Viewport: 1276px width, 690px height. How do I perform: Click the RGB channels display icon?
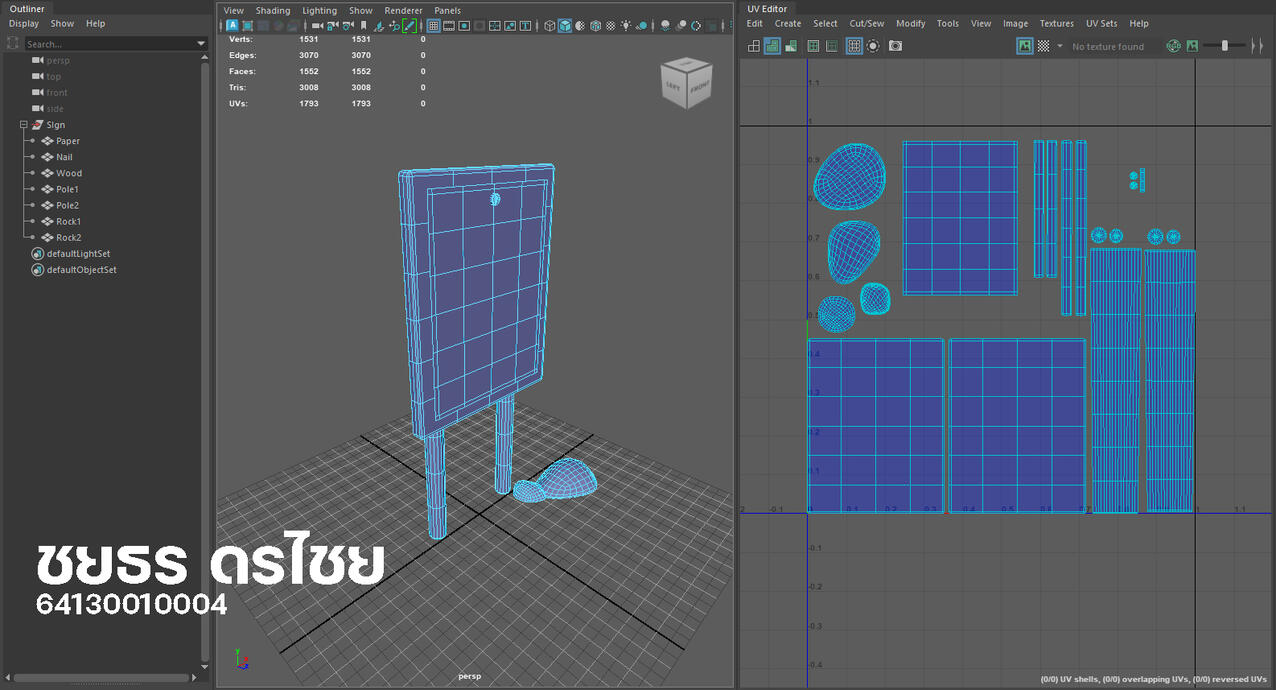(1174, 46)
